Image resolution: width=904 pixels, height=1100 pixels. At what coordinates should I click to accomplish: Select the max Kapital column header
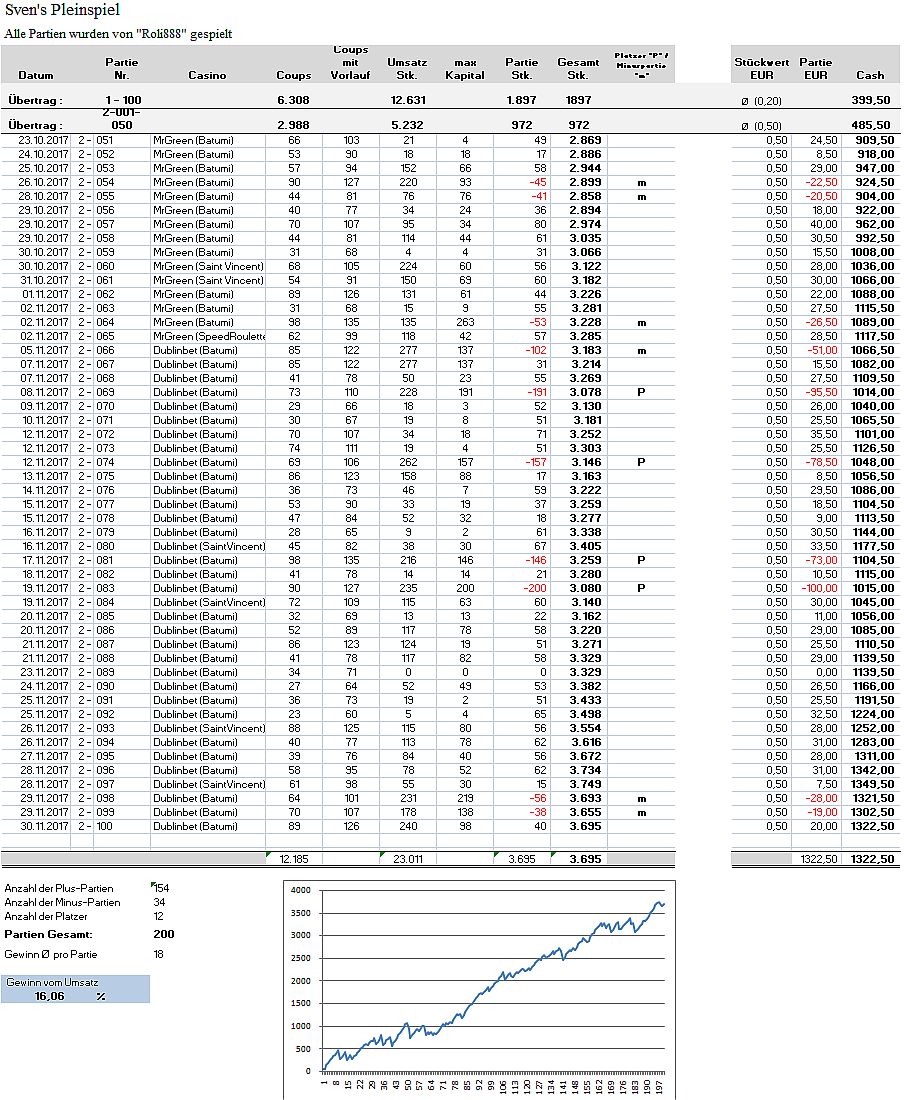pos(464,68)
